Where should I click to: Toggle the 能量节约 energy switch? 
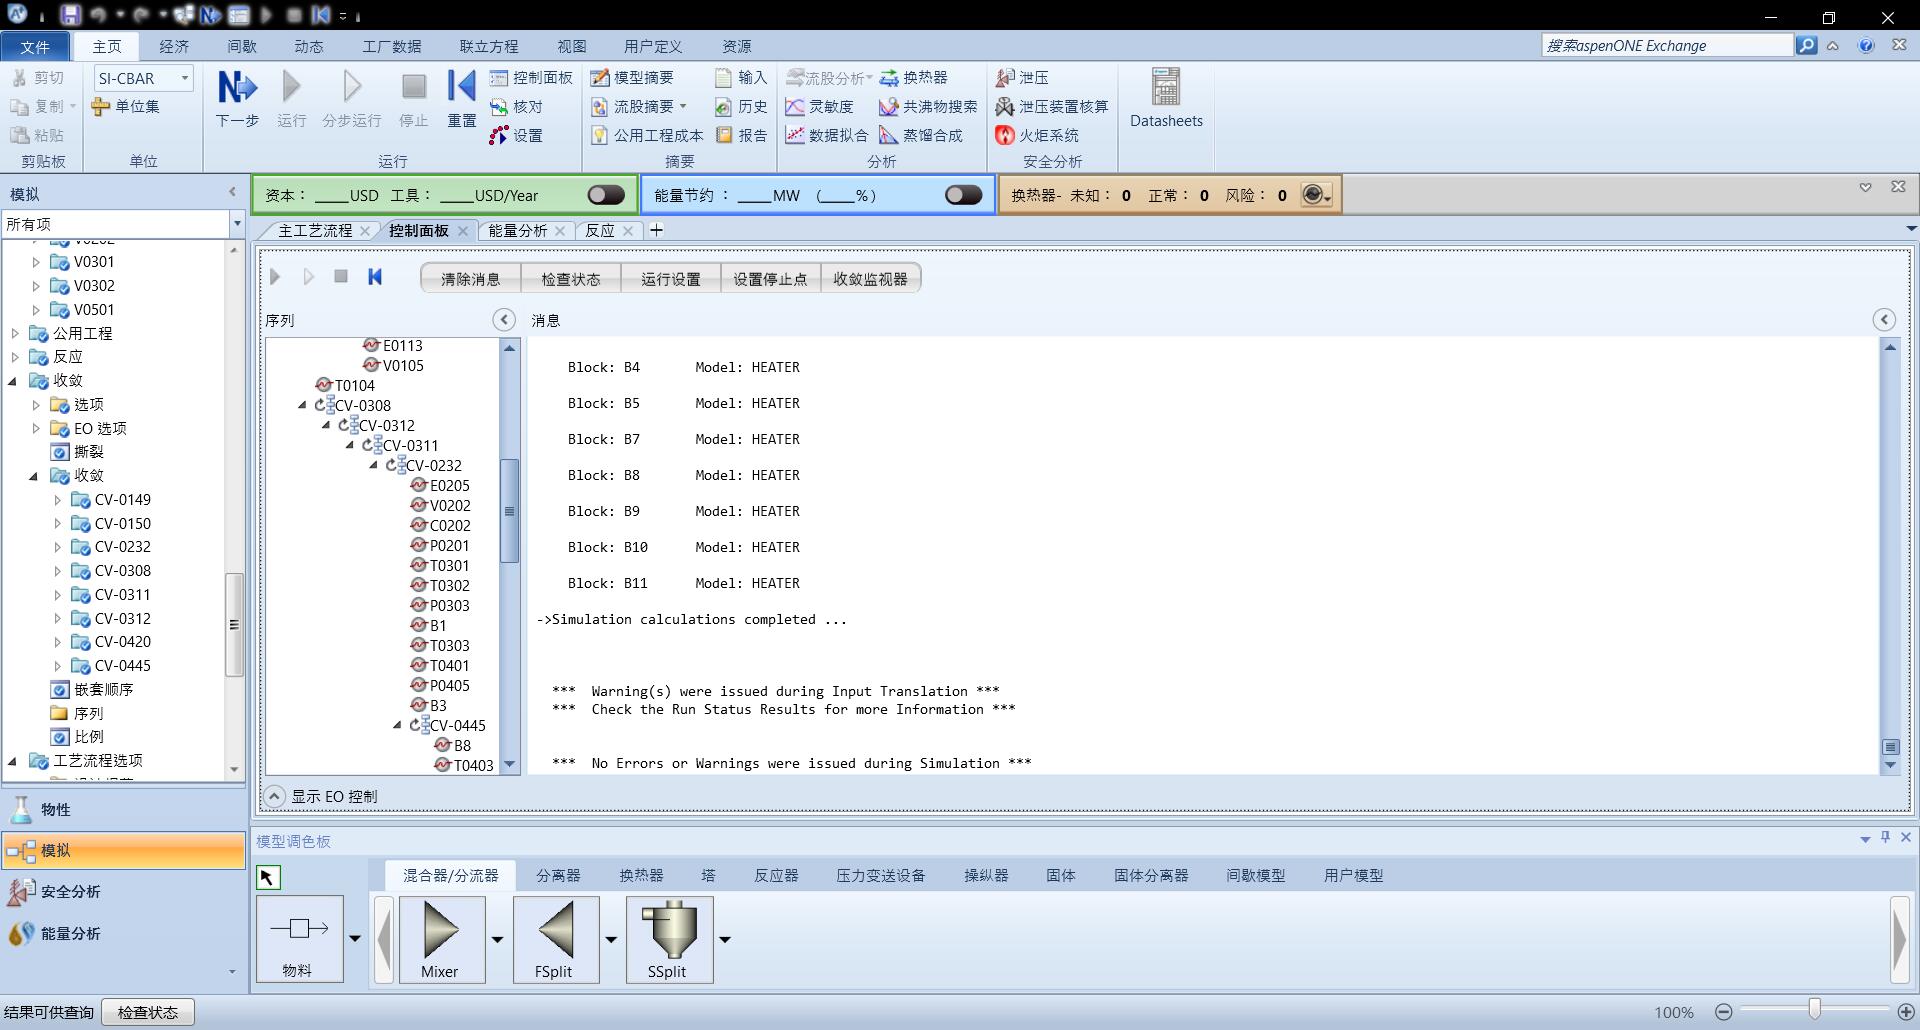click(964, 195)
